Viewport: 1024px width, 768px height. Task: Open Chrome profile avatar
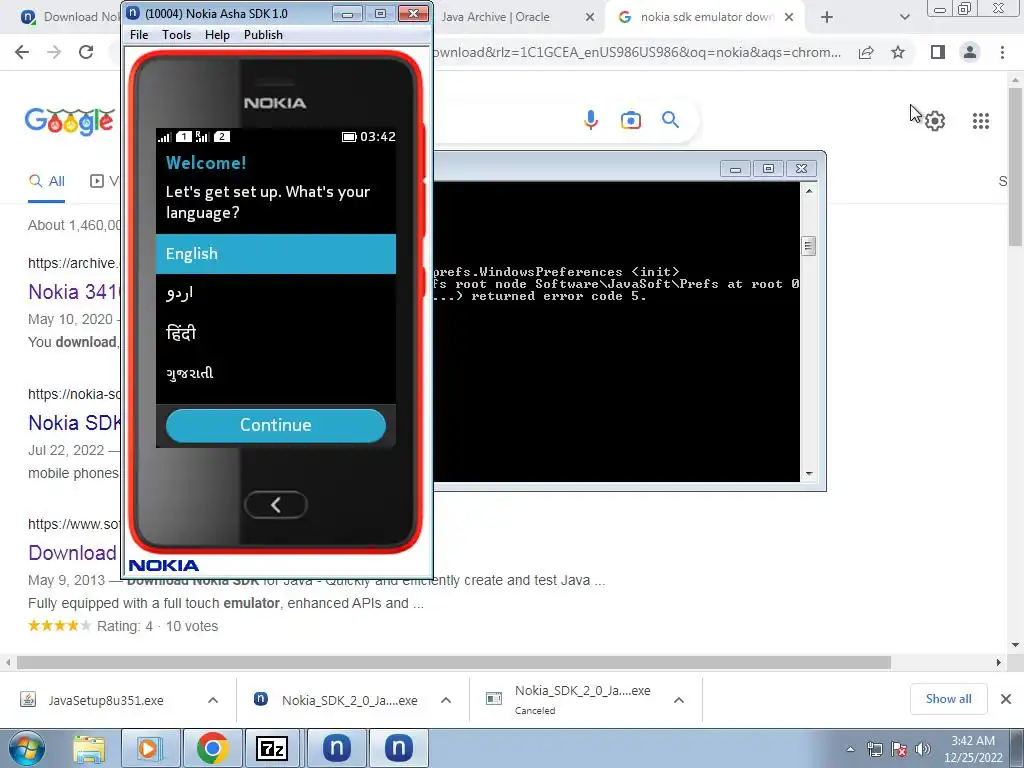(x=970, y=52)
